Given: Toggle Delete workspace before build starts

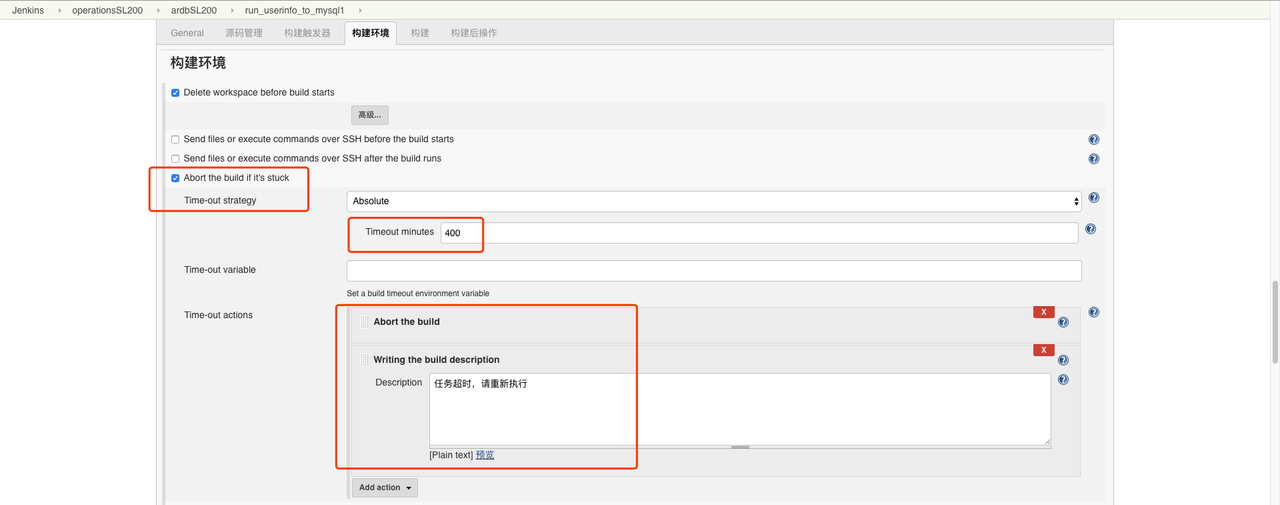Looking at the screenshot, I should click(x=175, y=92).
